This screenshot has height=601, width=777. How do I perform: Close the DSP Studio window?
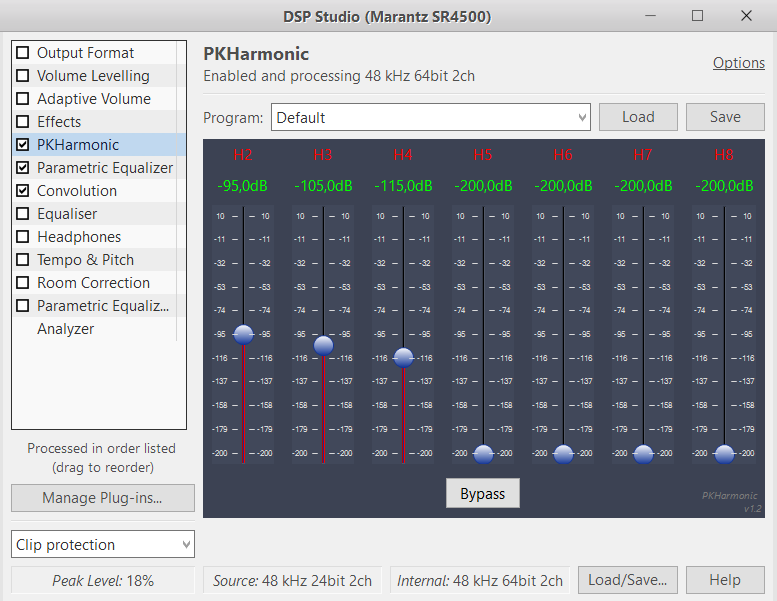coord(746,16)
